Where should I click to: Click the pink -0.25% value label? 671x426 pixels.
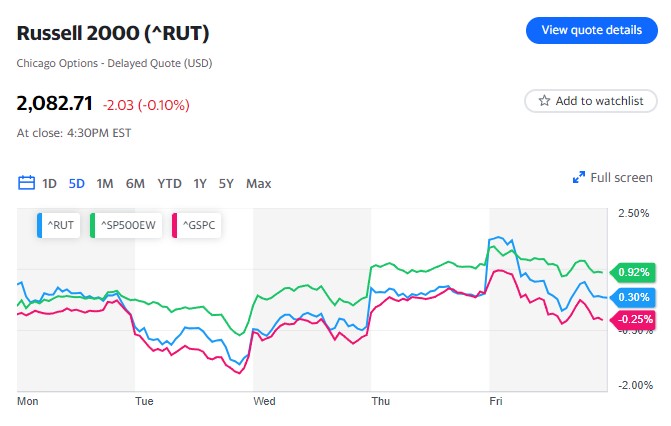(632, 320)
